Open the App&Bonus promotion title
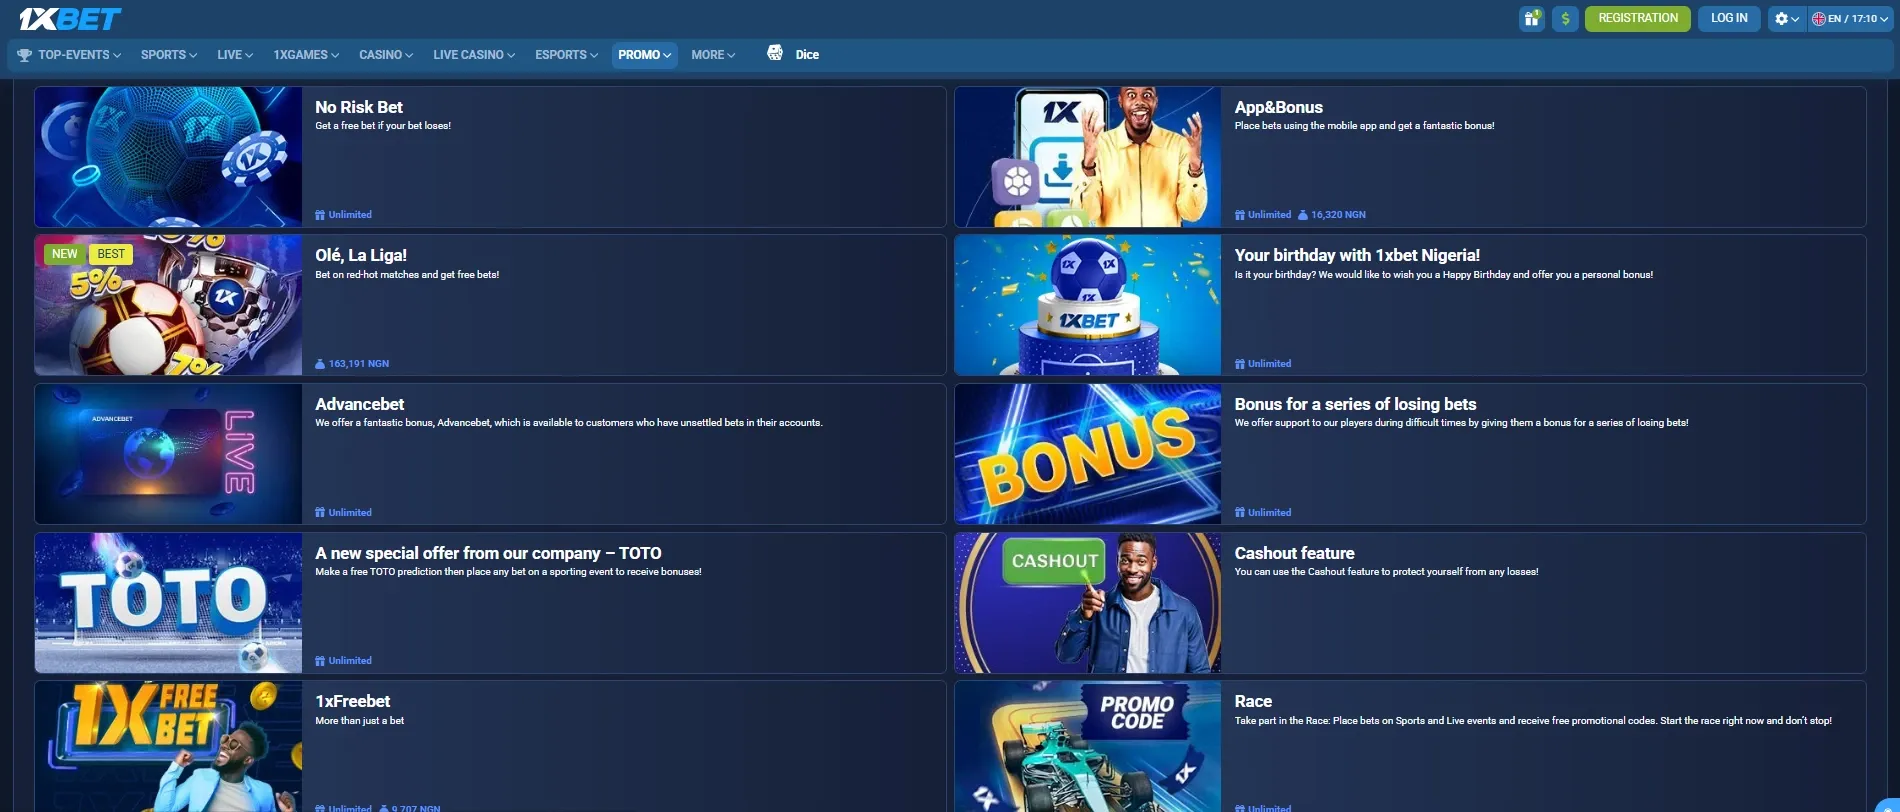 [x=1278, y=107]
